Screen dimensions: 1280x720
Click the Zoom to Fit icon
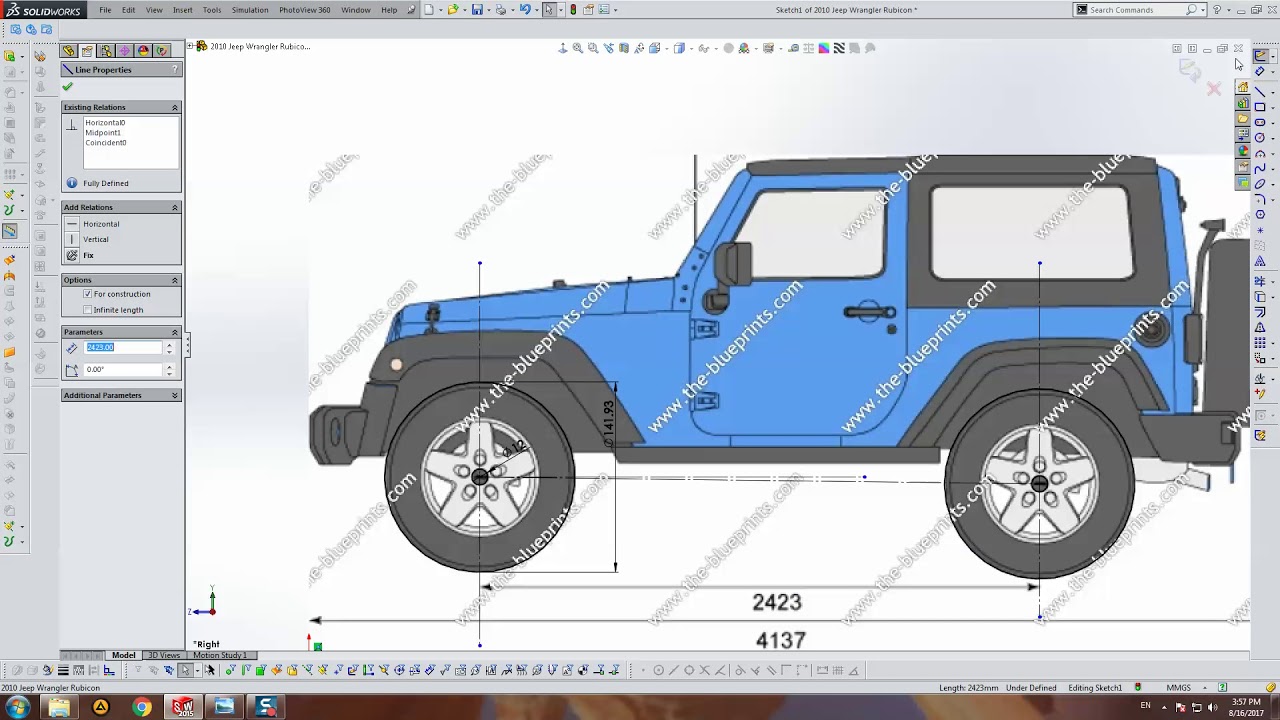[577, 48]
